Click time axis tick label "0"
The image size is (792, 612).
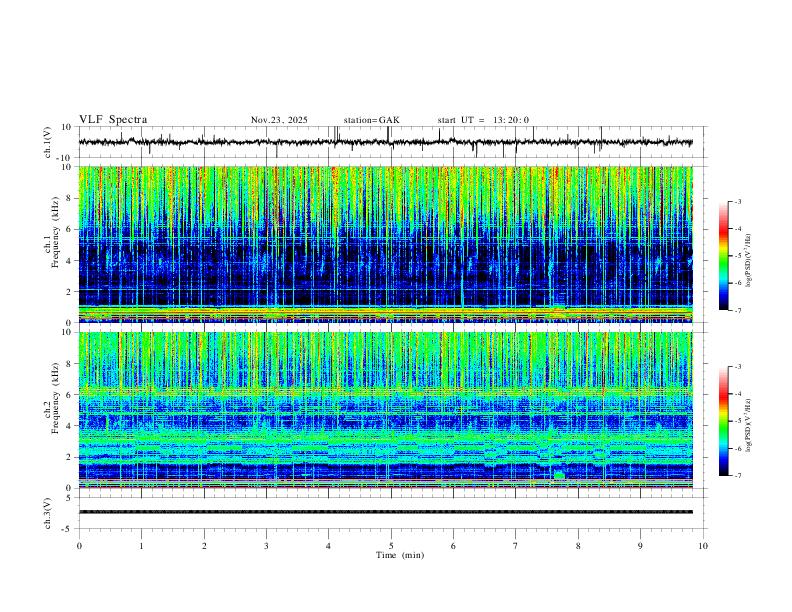click(79, 546)
